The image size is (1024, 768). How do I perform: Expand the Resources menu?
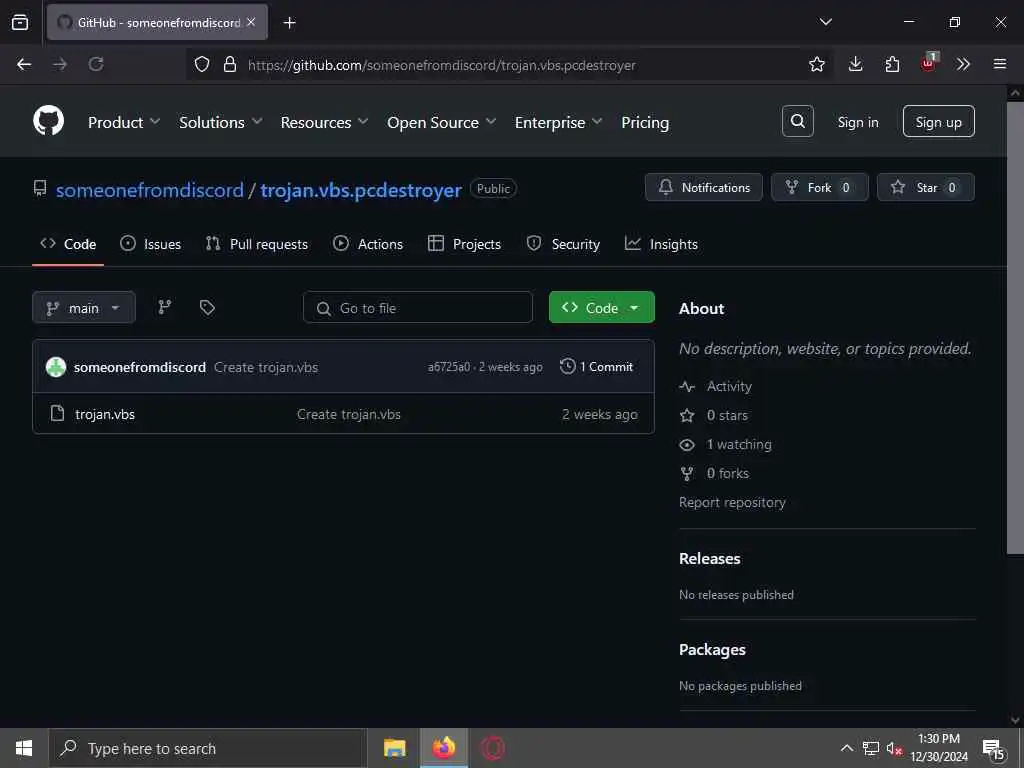coord(324,122)
